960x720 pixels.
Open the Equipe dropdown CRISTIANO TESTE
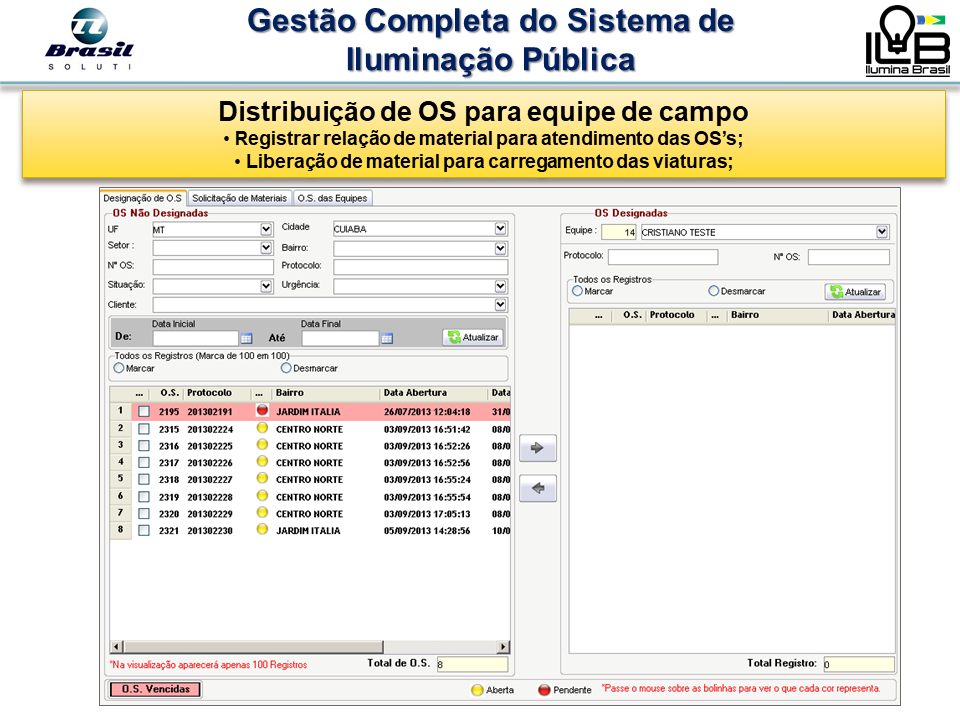tap(882, 232)
